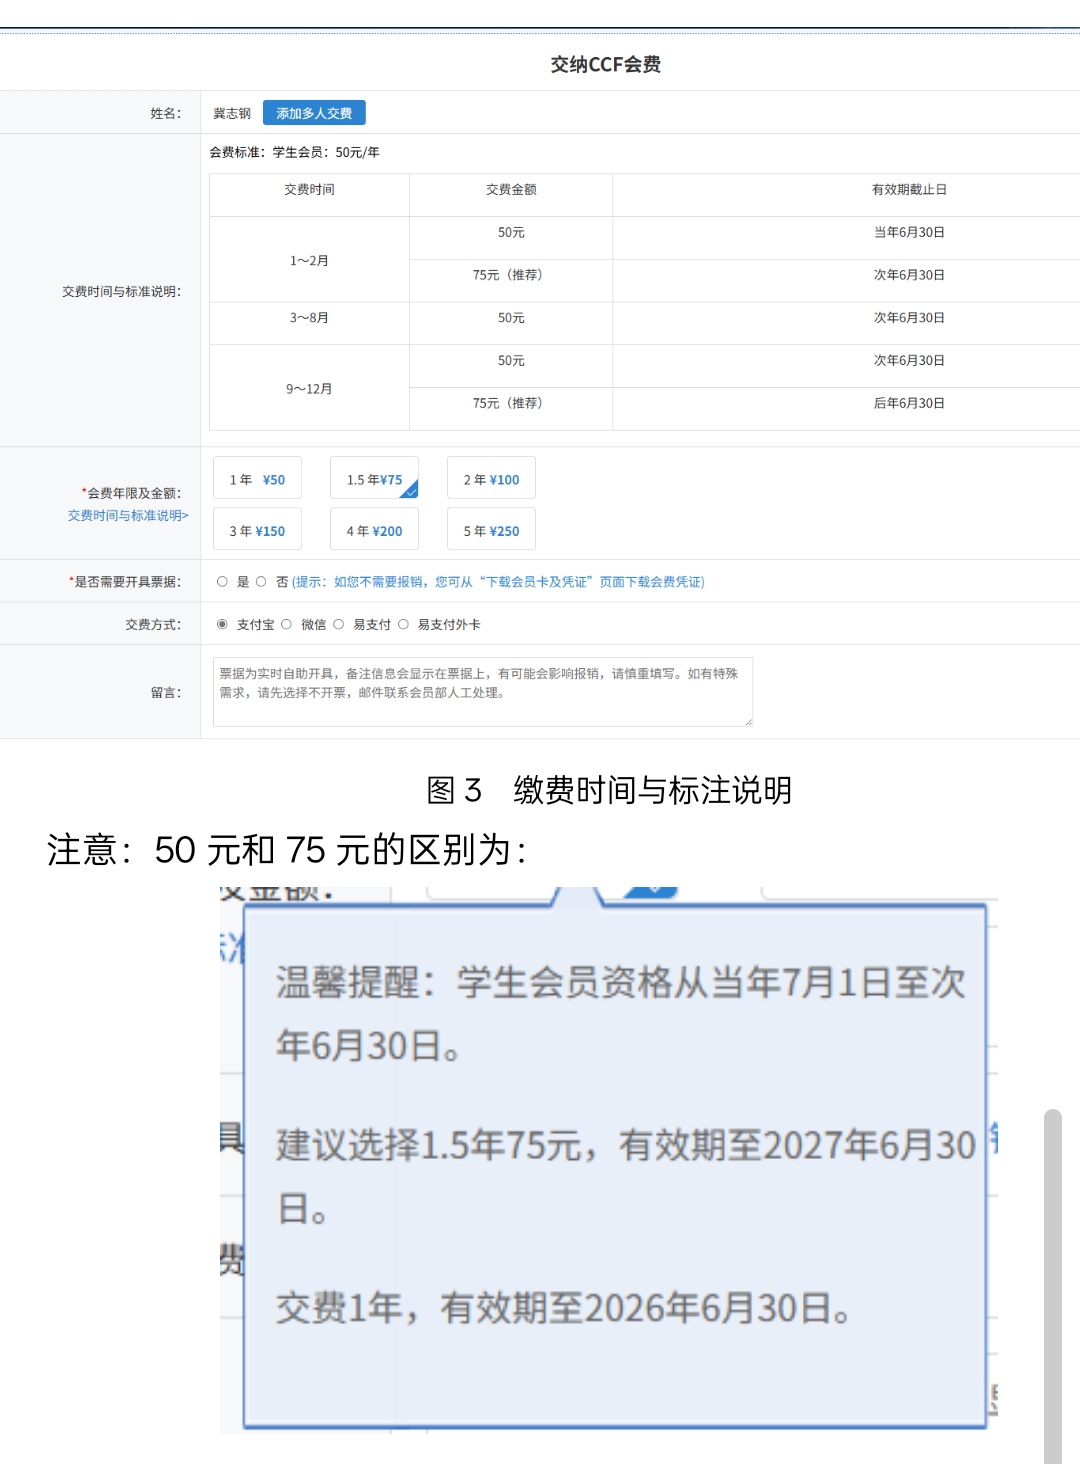1080x1464 pixels.
Task: Pick the 5年 ¥250 membership option
Action: click(490, 528)
